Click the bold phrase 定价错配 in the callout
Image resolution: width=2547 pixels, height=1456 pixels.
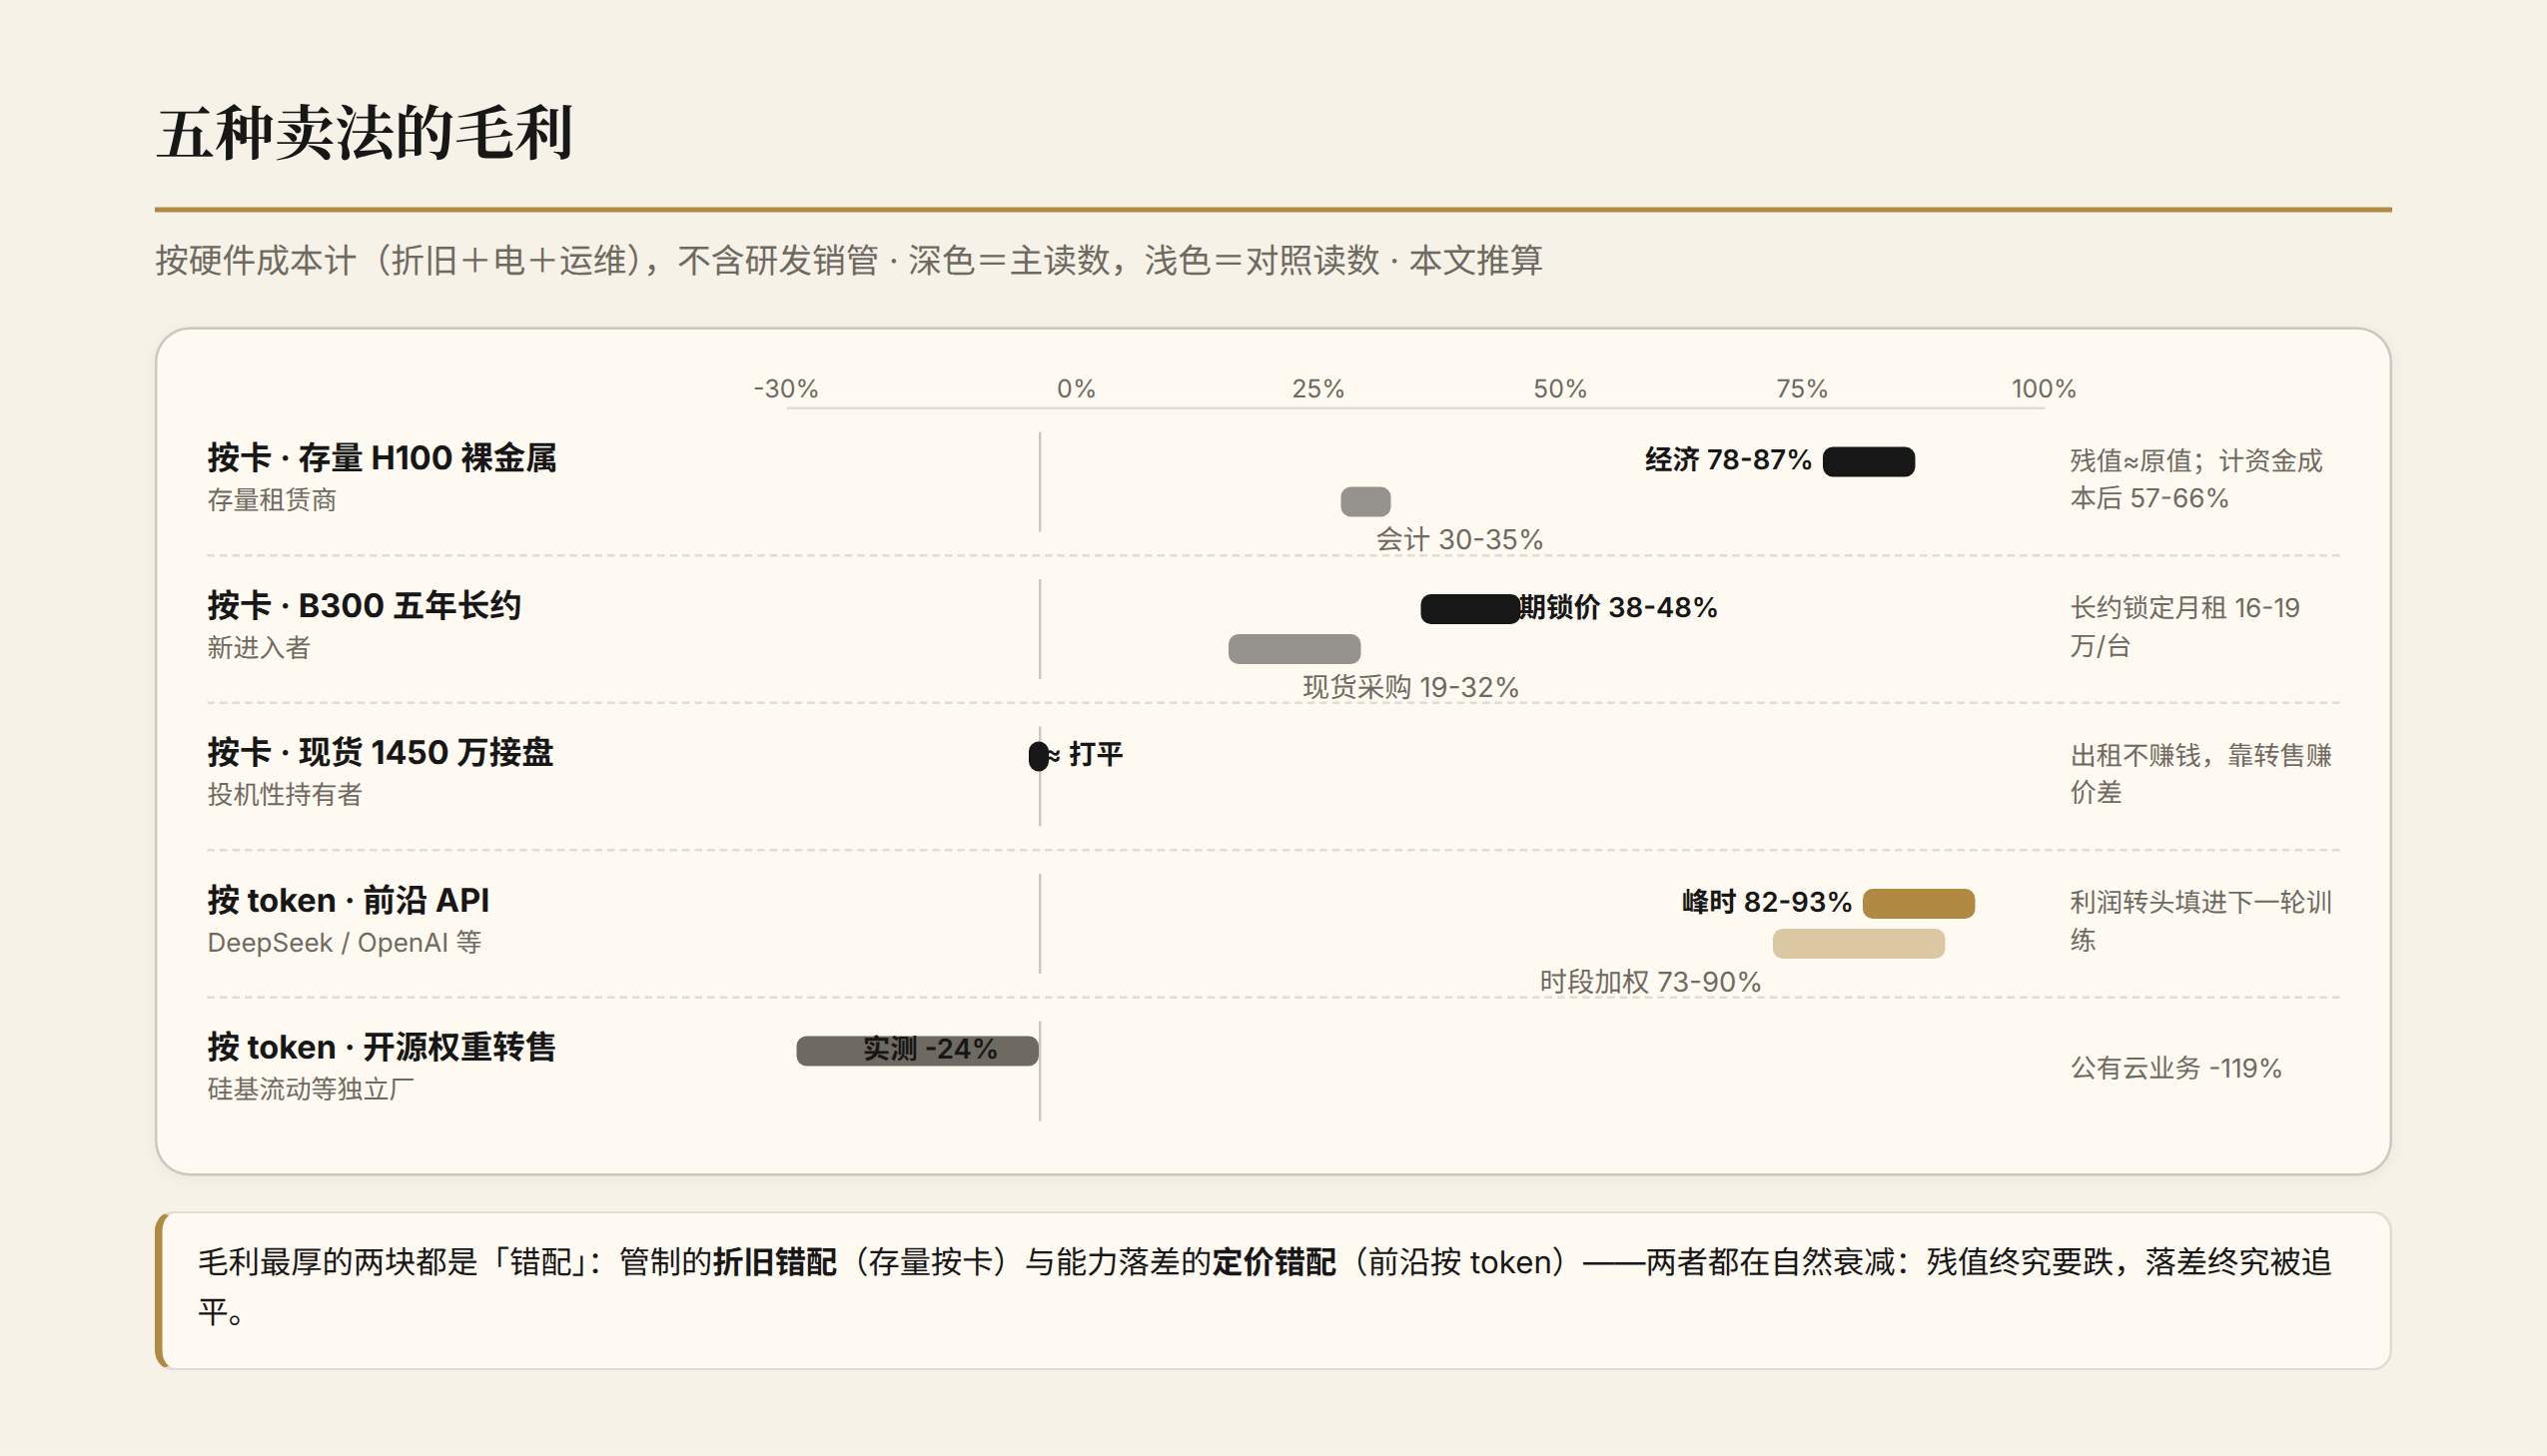tap(1273, 1262)
